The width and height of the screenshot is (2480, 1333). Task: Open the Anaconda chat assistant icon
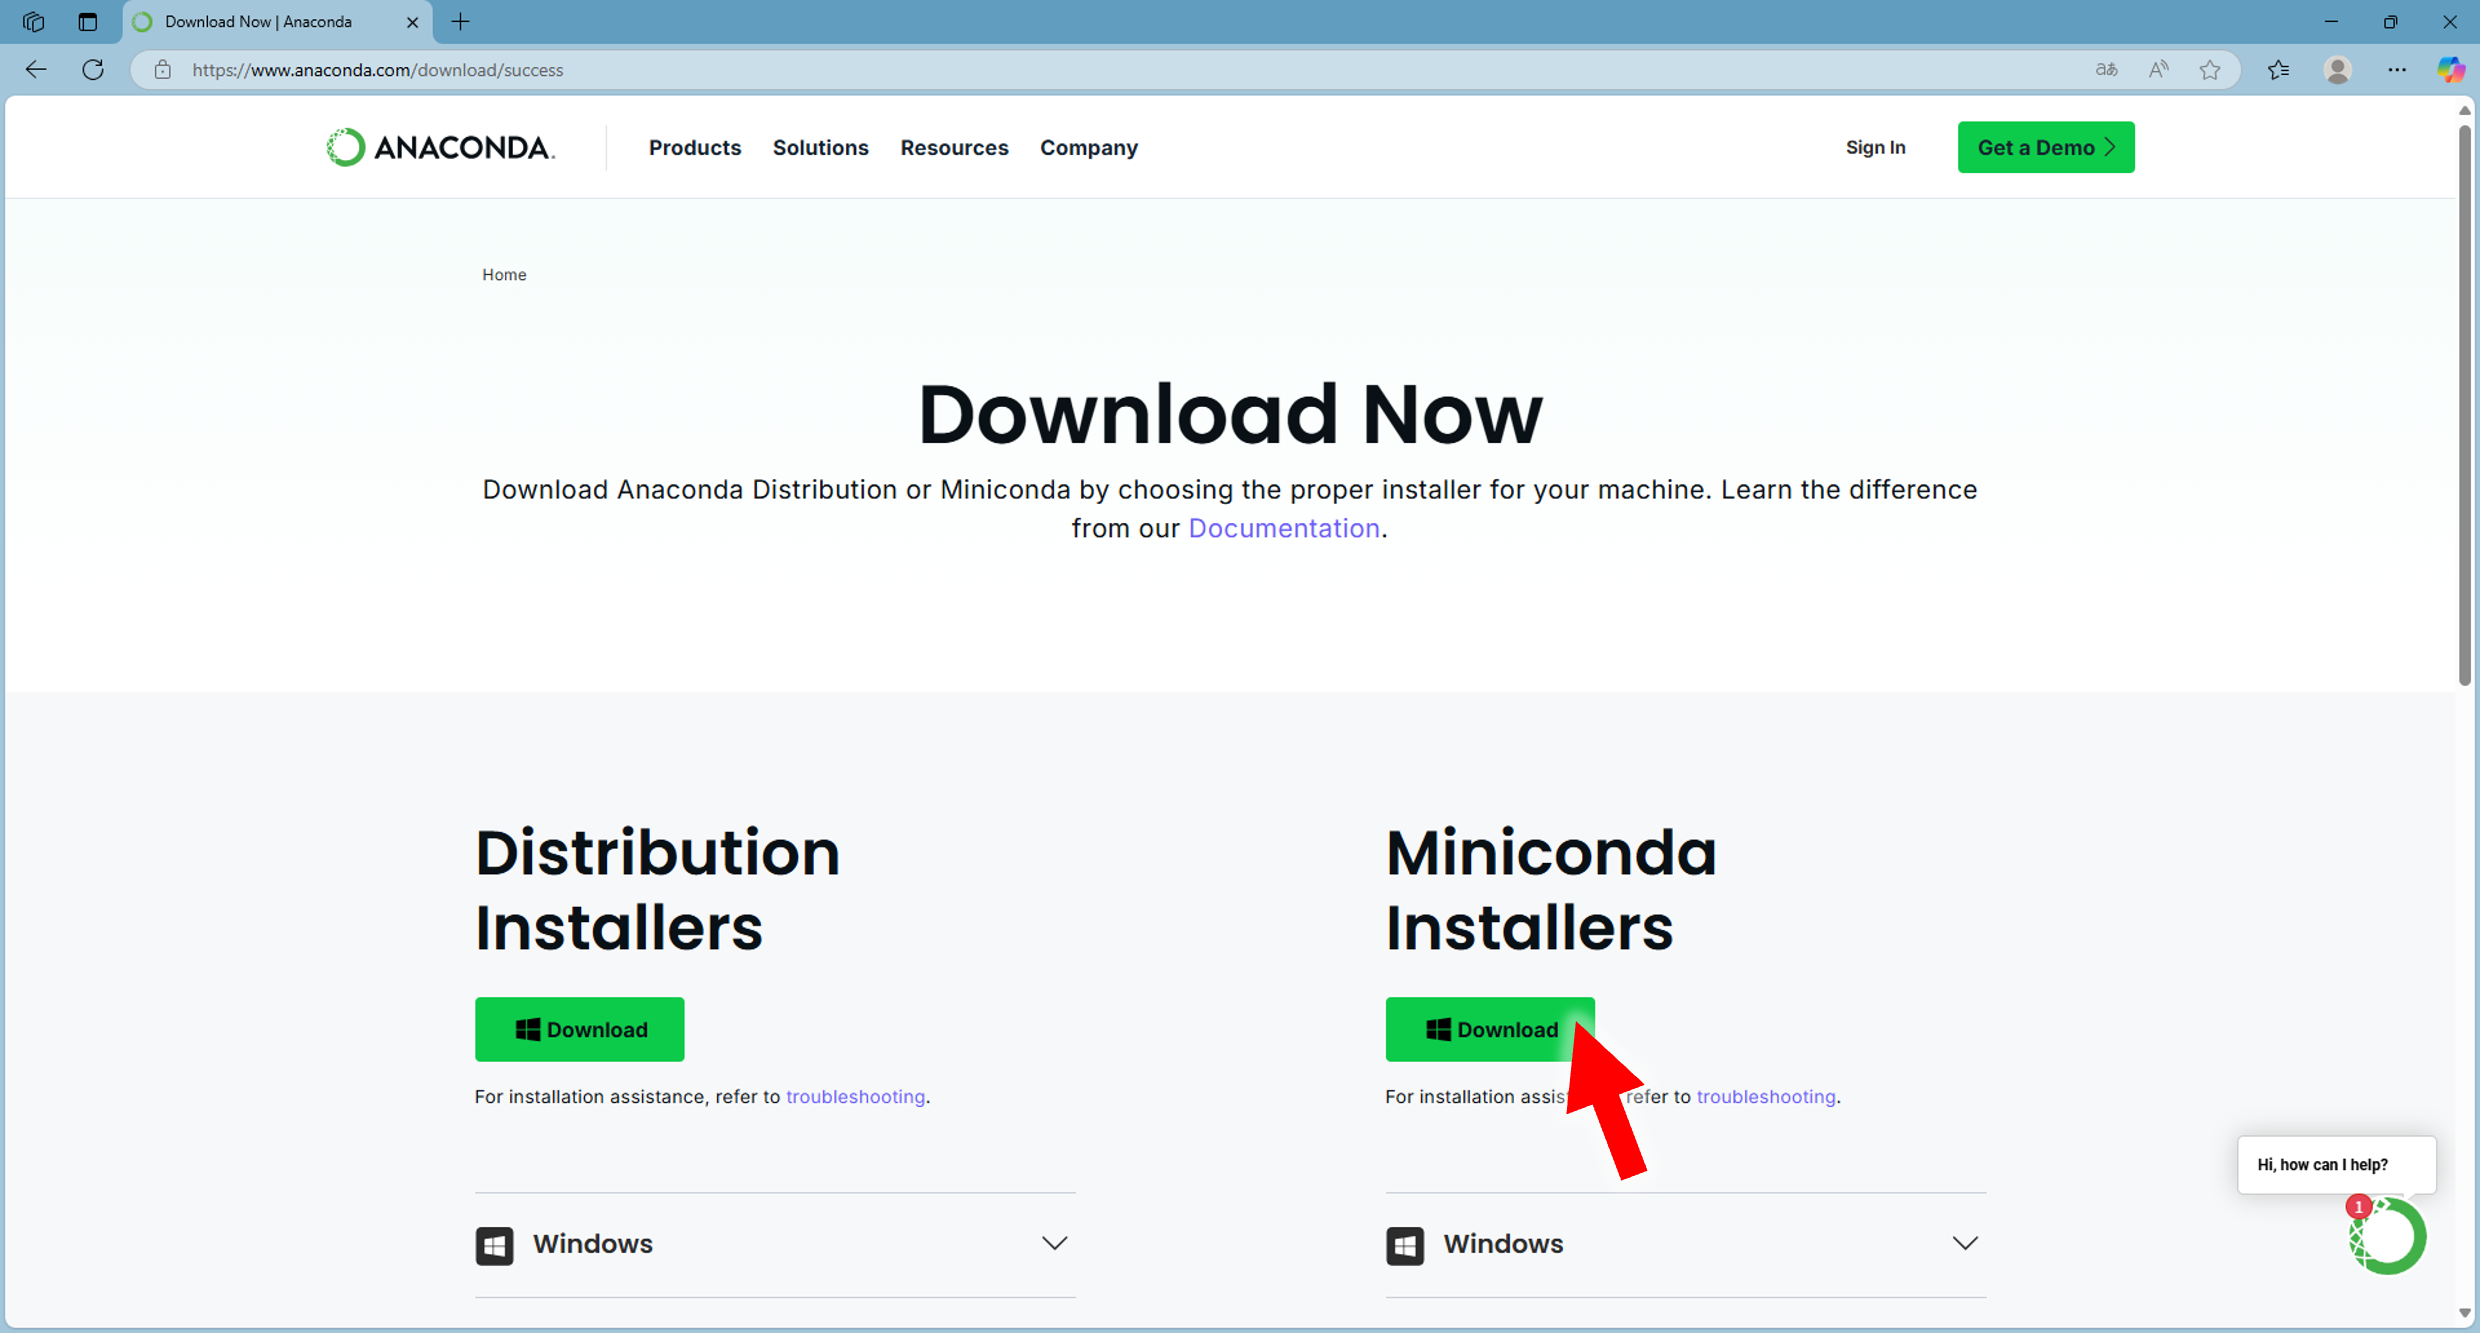(x=2388, y=1236)
